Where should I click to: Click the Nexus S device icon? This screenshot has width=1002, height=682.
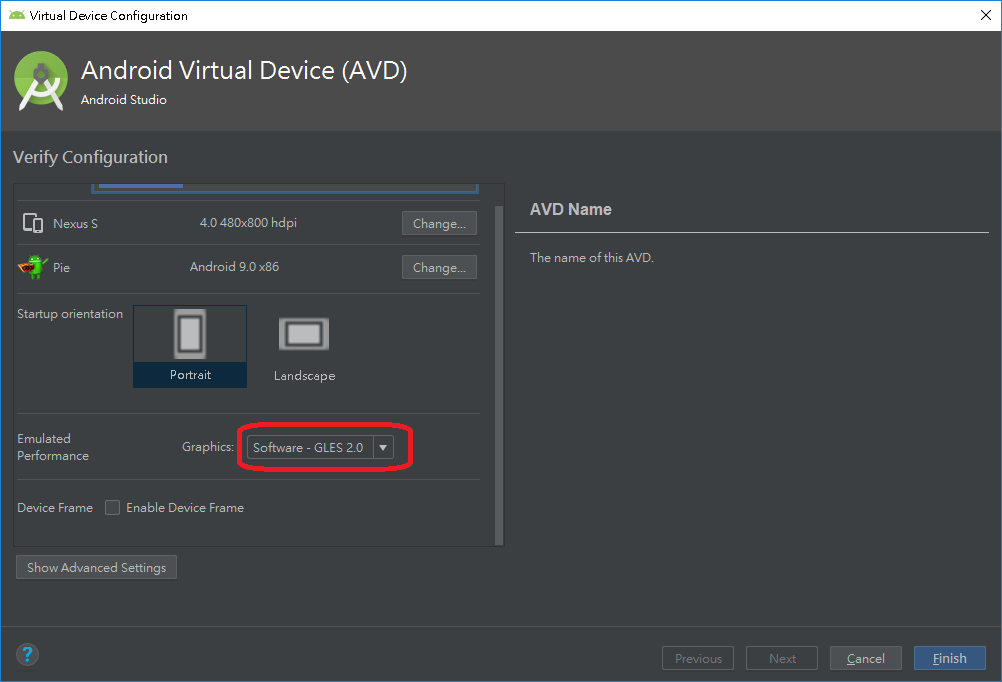click(33, 223)
